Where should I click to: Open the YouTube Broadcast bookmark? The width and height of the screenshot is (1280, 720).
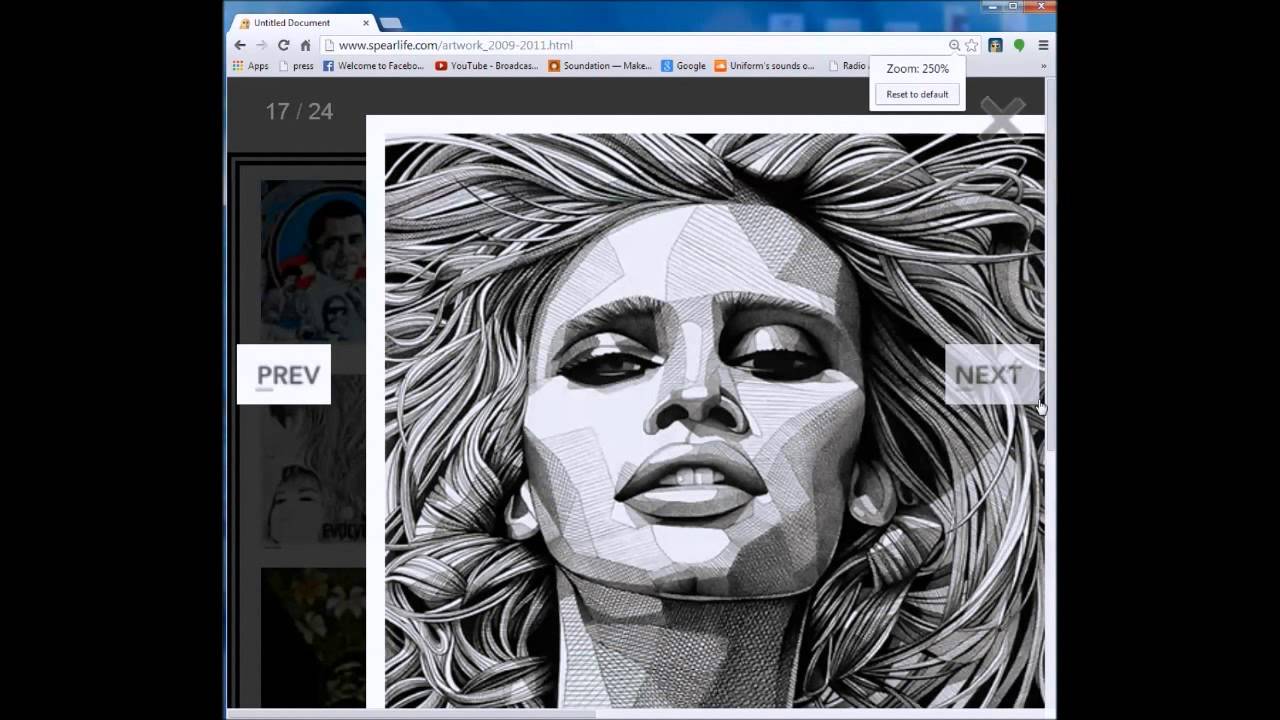tap(487, 66)
